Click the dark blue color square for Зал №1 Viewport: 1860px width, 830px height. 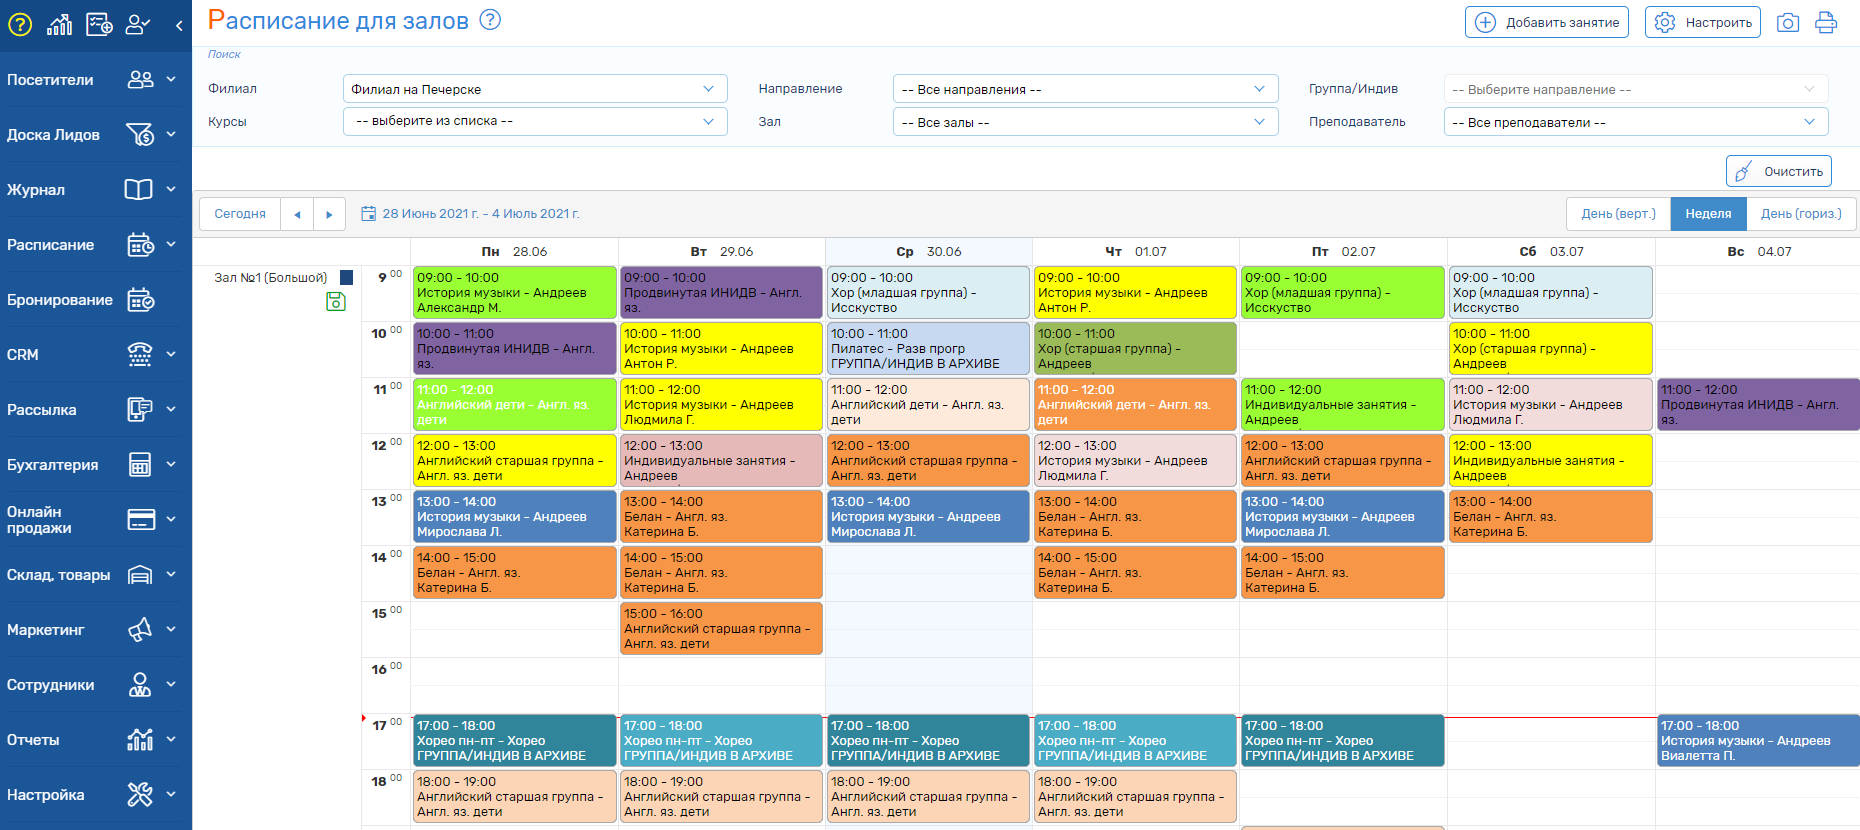coord(346,278)
